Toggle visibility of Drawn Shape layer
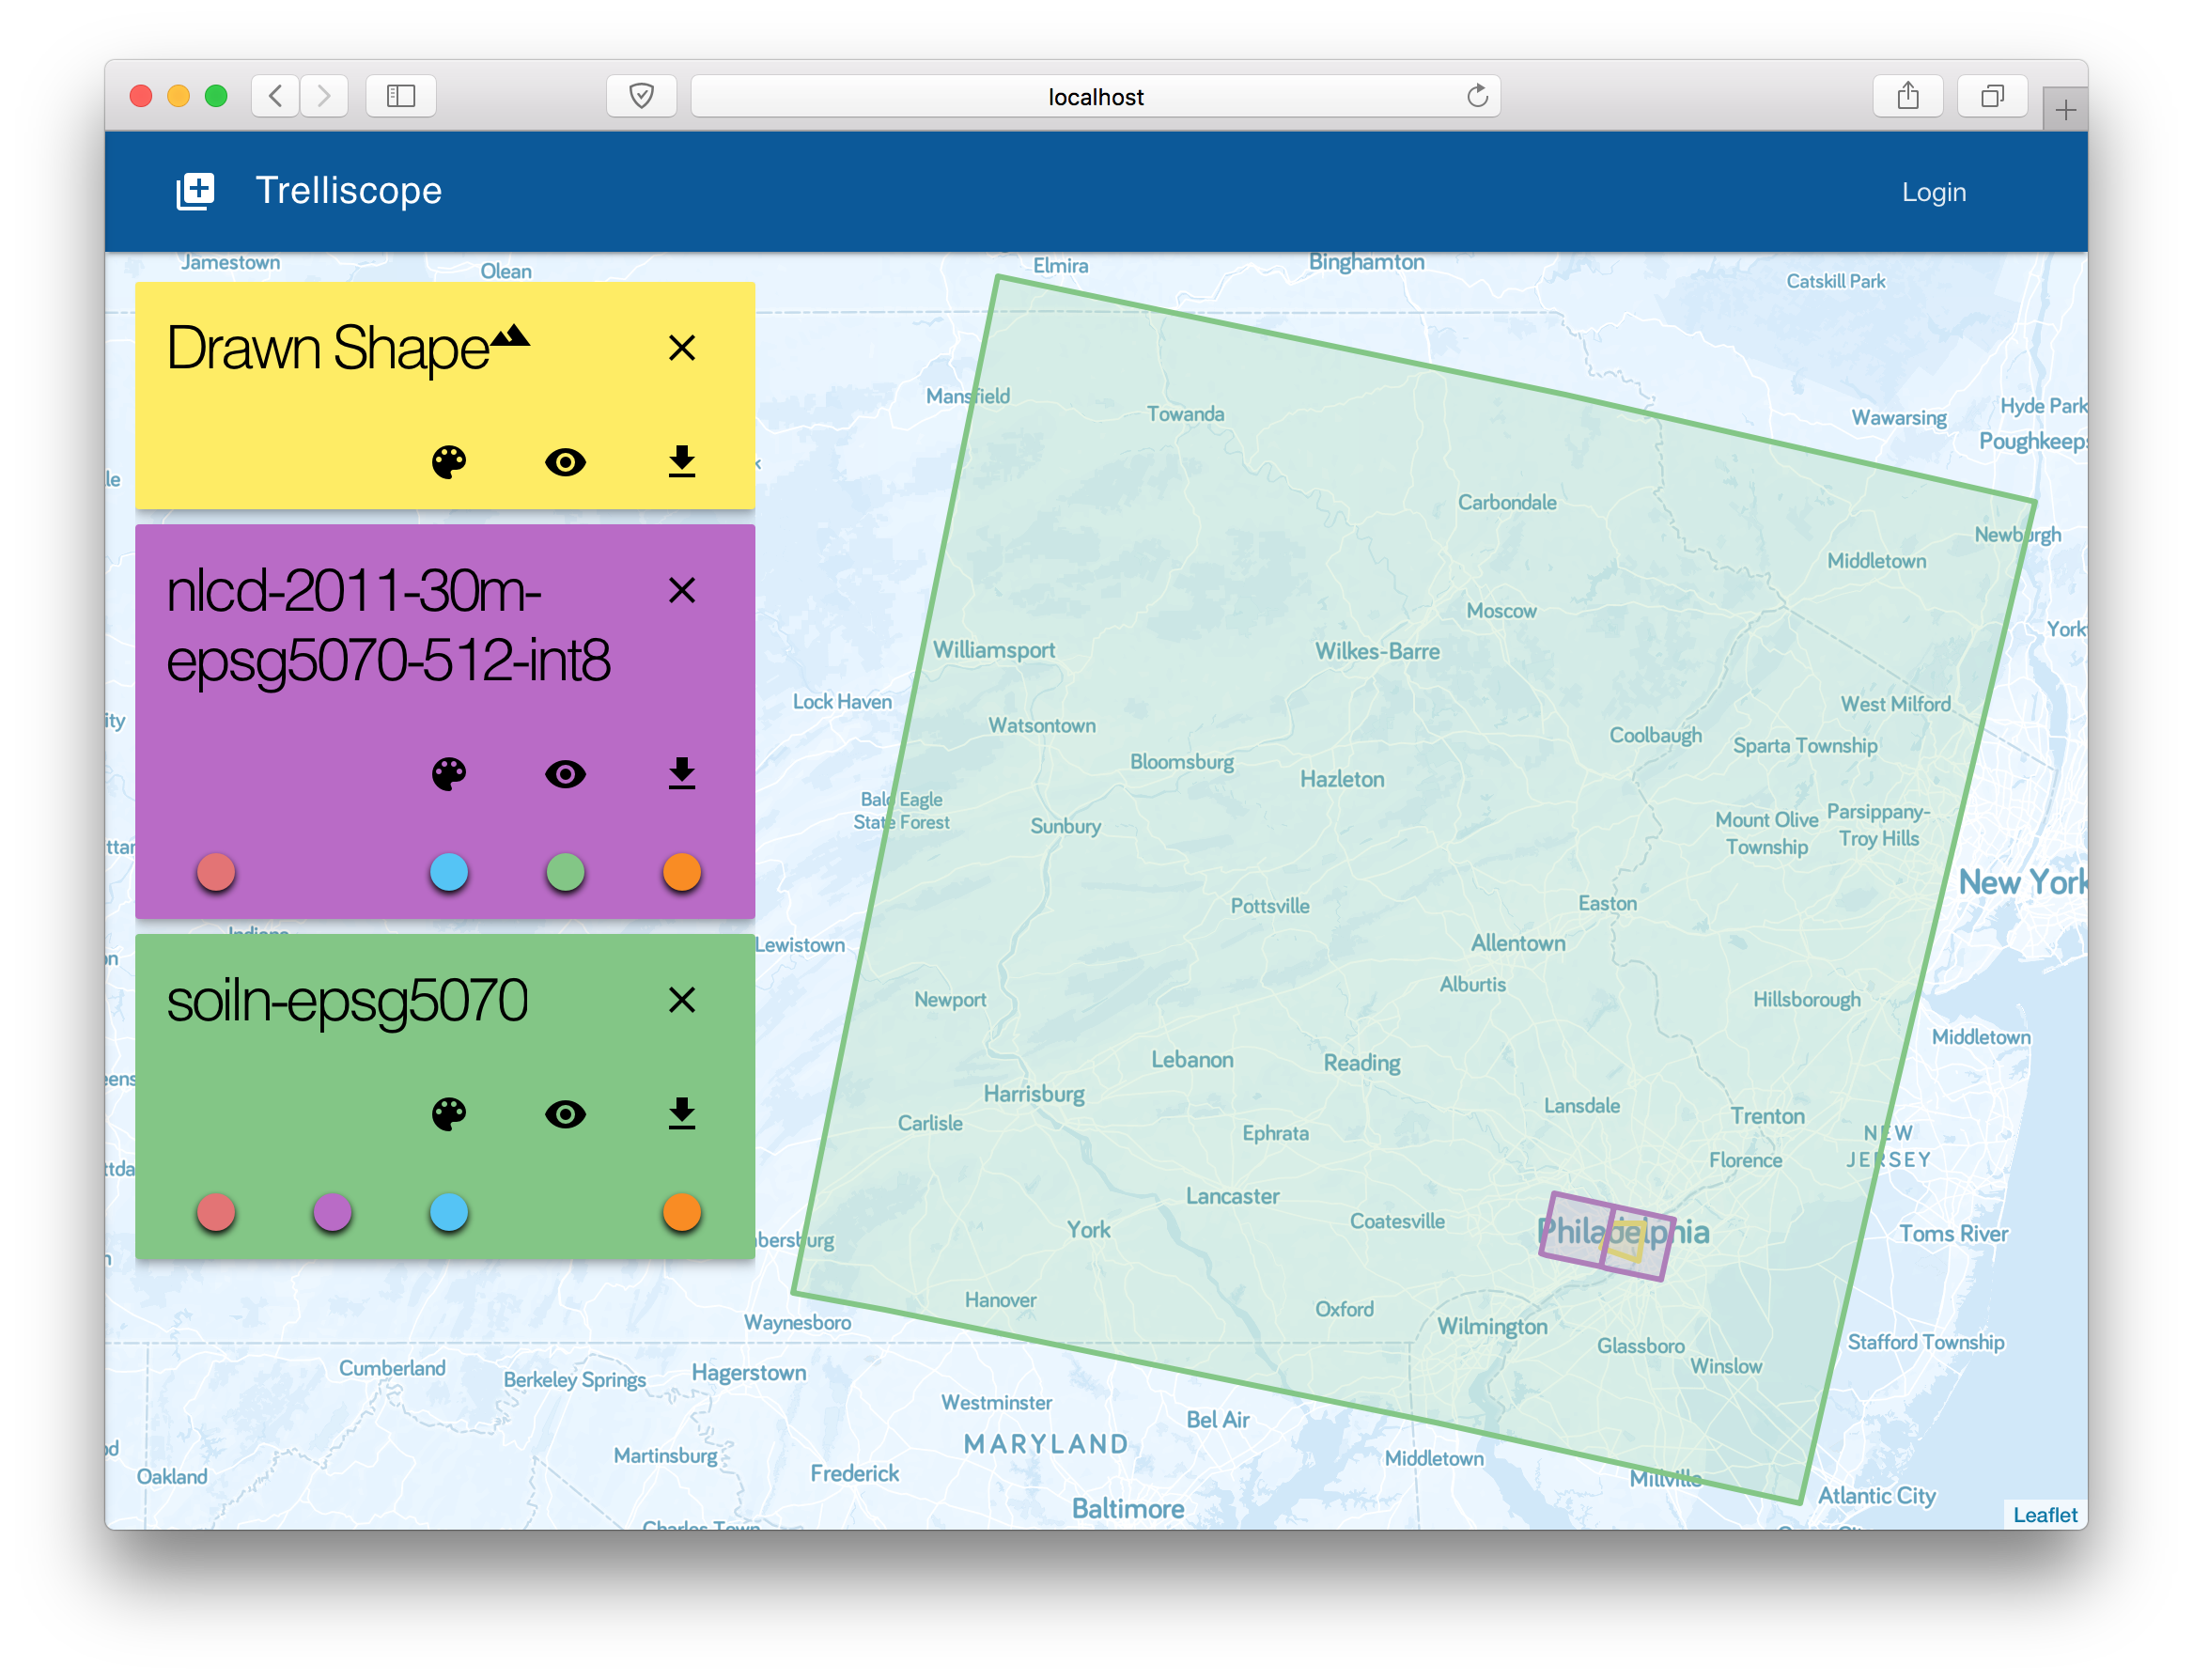This screenshot has width=2193, height=1680. (565, 462)
